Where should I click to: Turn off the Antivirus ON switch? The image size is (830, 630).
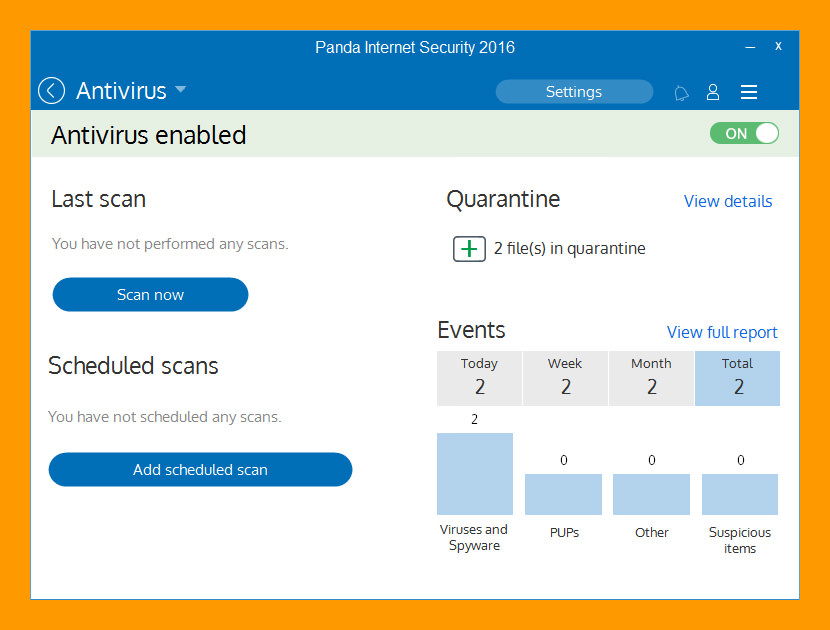(x=744, y=133)
